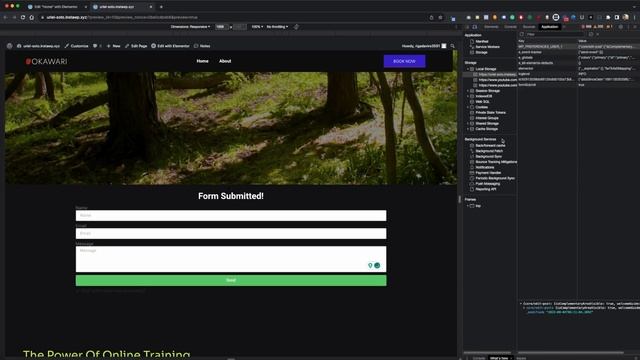Viewport: 640px width, 360px height.
Task: Click the green Send button
Action: click(231, 280)
